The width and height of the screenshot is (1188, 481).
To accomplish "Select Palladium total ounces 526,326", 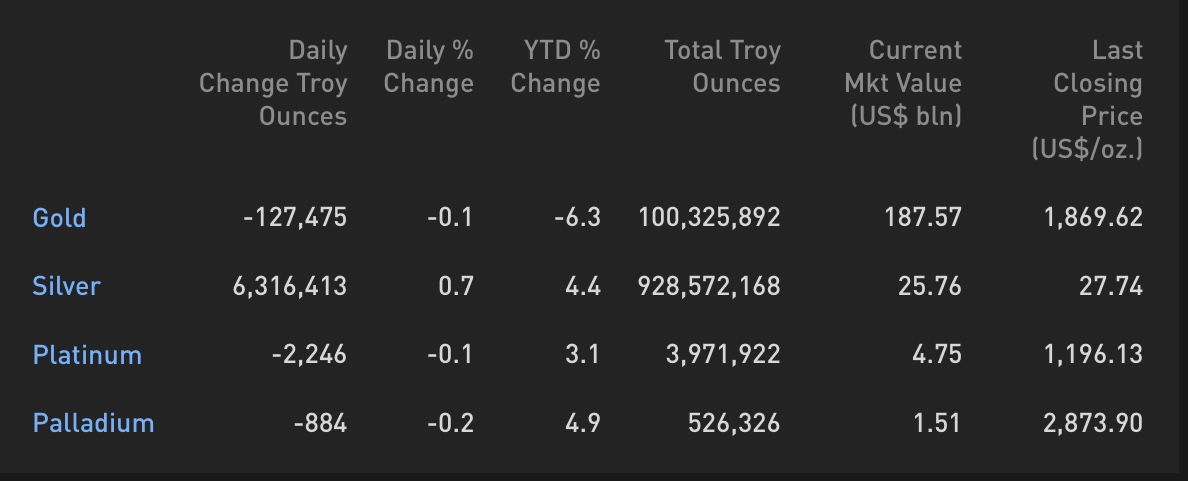I will click(734, 423).
